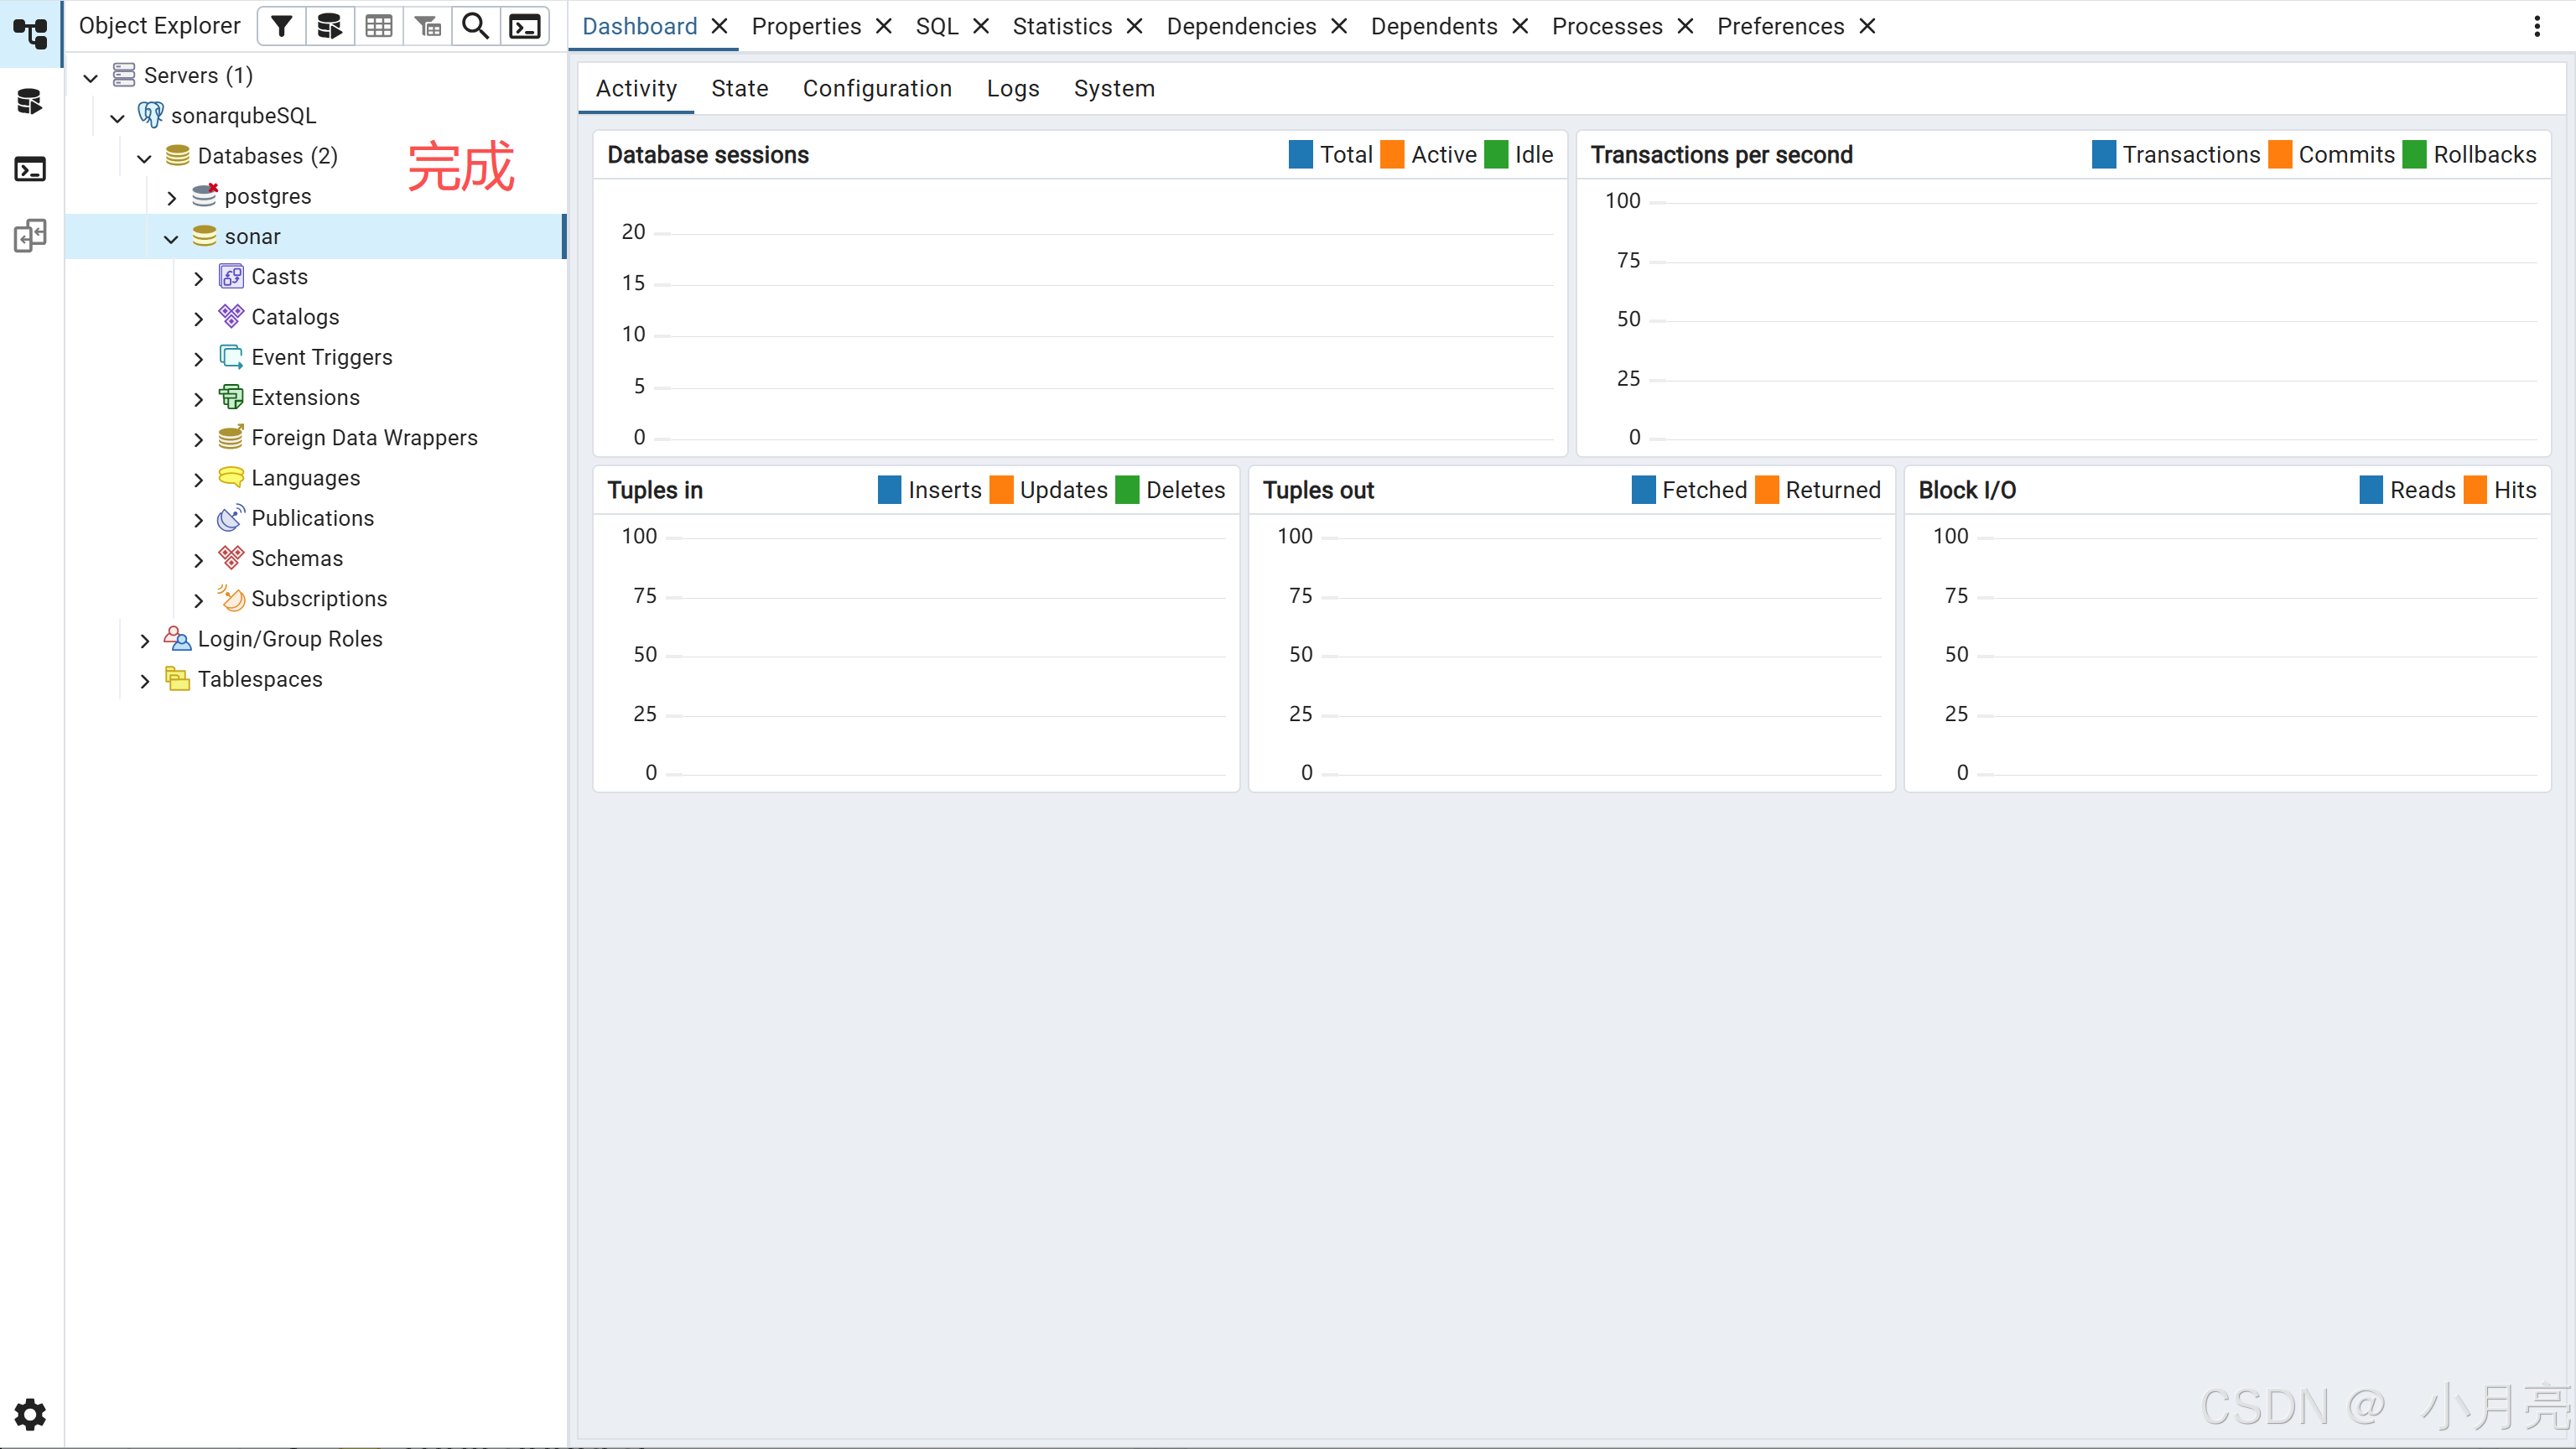Viewport: 2576px width, 1449px height.
Task: Click the View Data table toolbar icon
Action: click(x=379, y=26)
